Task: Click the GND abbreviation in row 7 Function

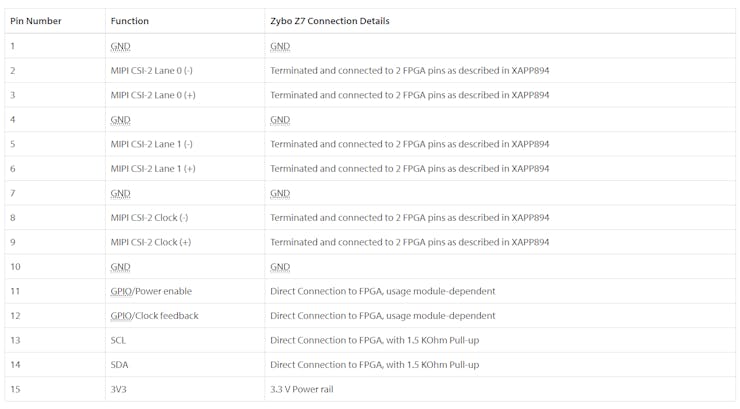Action: (120, 193)
